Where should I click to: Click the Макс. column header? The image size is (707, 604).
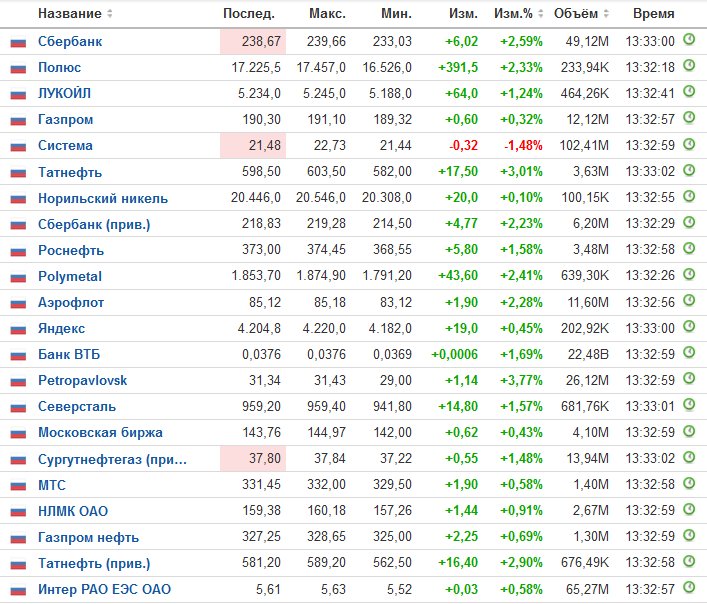point(327,14)
